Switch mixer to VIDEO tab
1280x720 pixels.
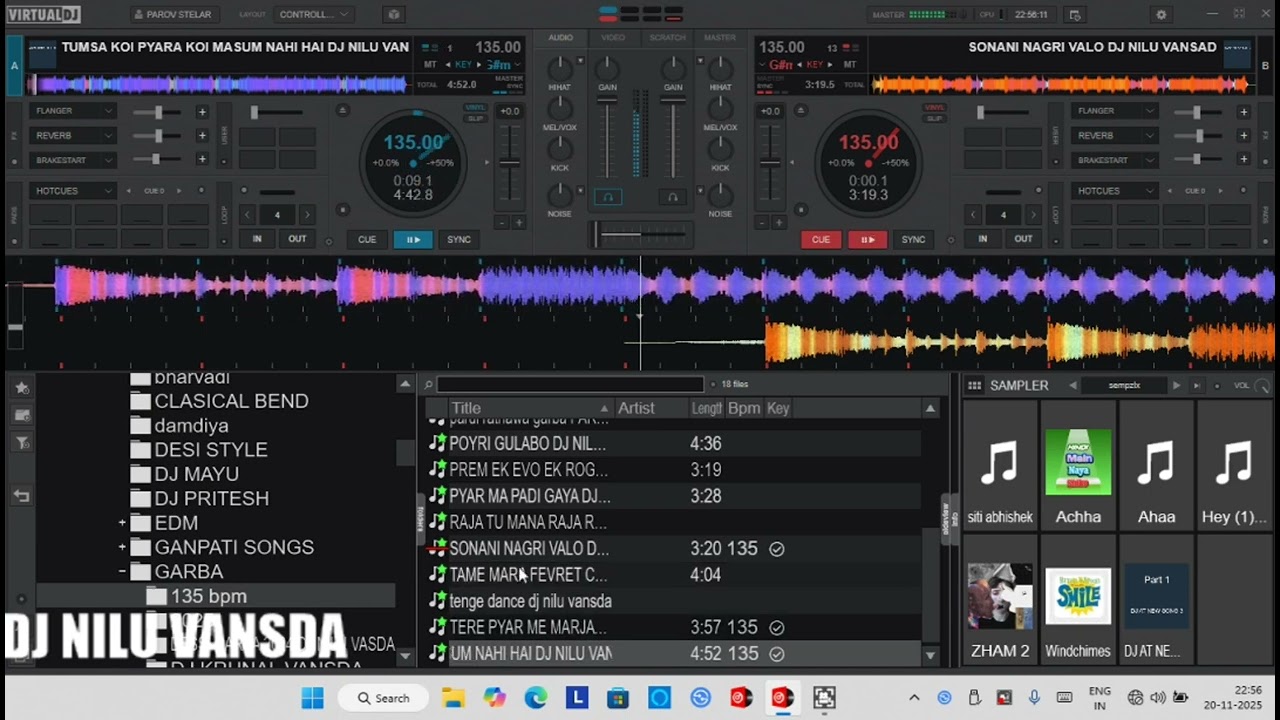pyautogui.click(x=613, y=37)
